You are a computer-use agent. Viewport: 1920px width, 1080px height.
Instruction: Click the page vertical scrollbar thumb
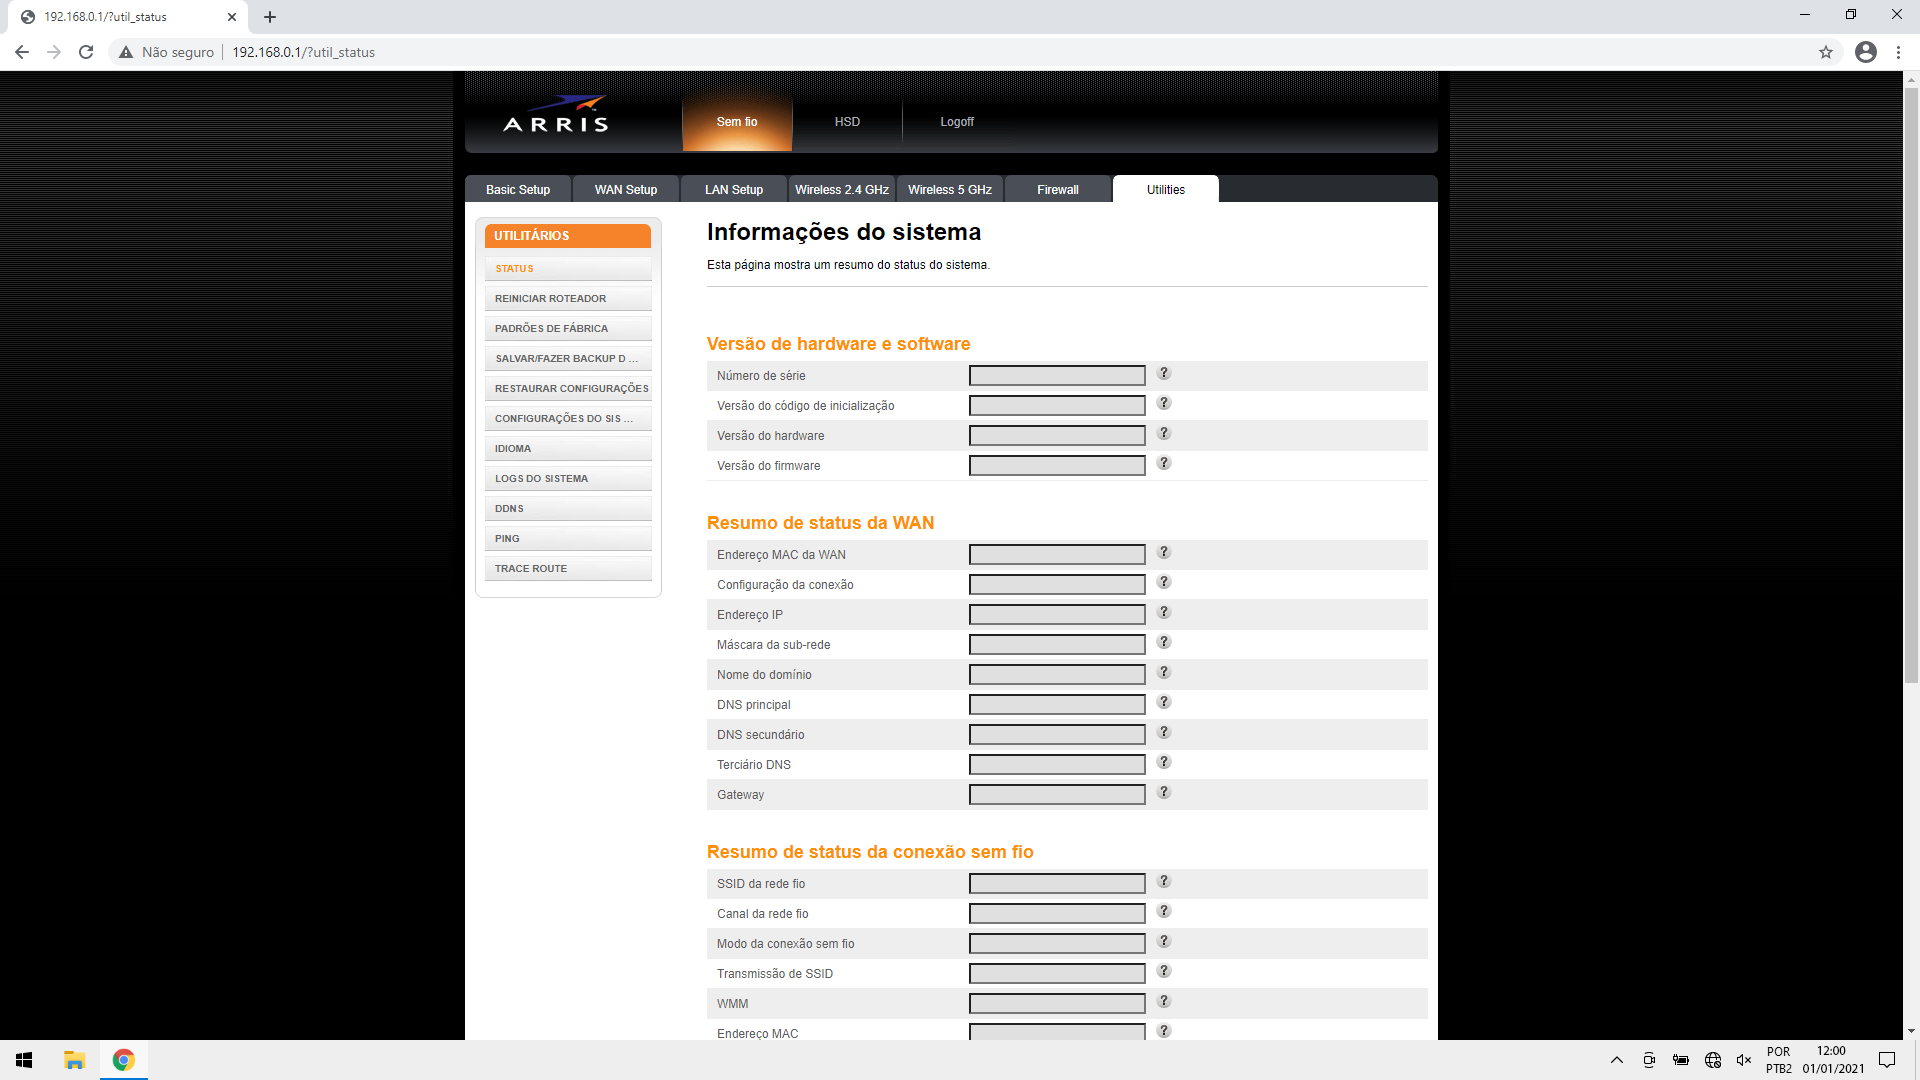tap(1911, 385)
